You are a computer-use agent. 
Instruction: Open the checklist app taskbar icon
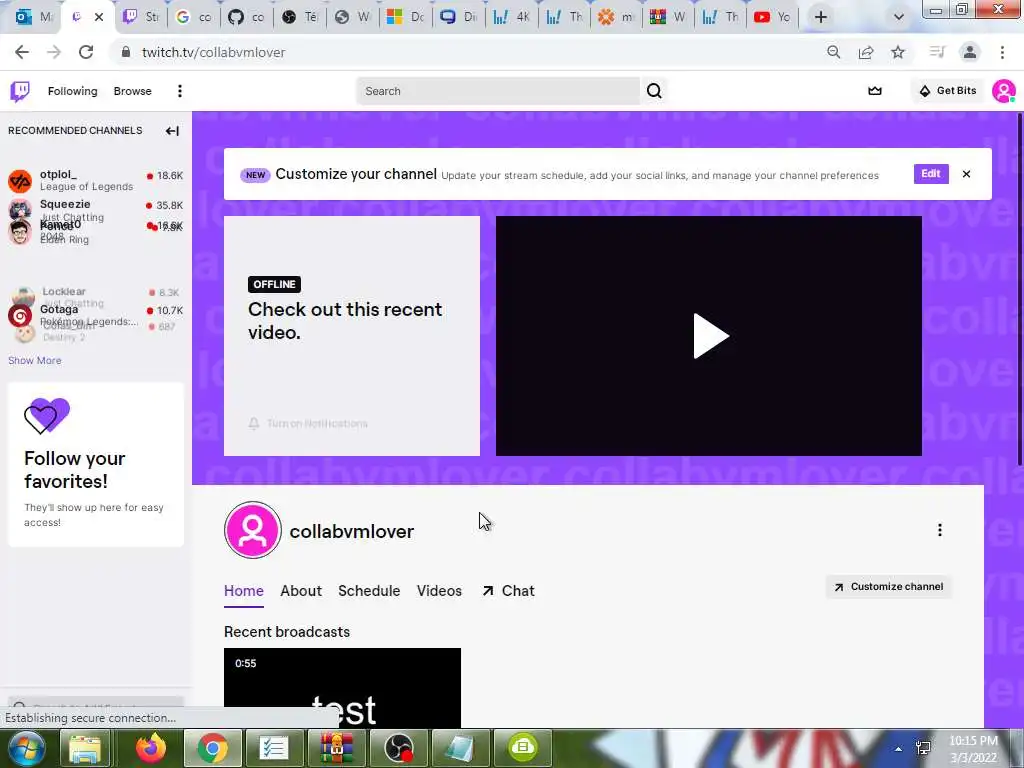(274, 748)
